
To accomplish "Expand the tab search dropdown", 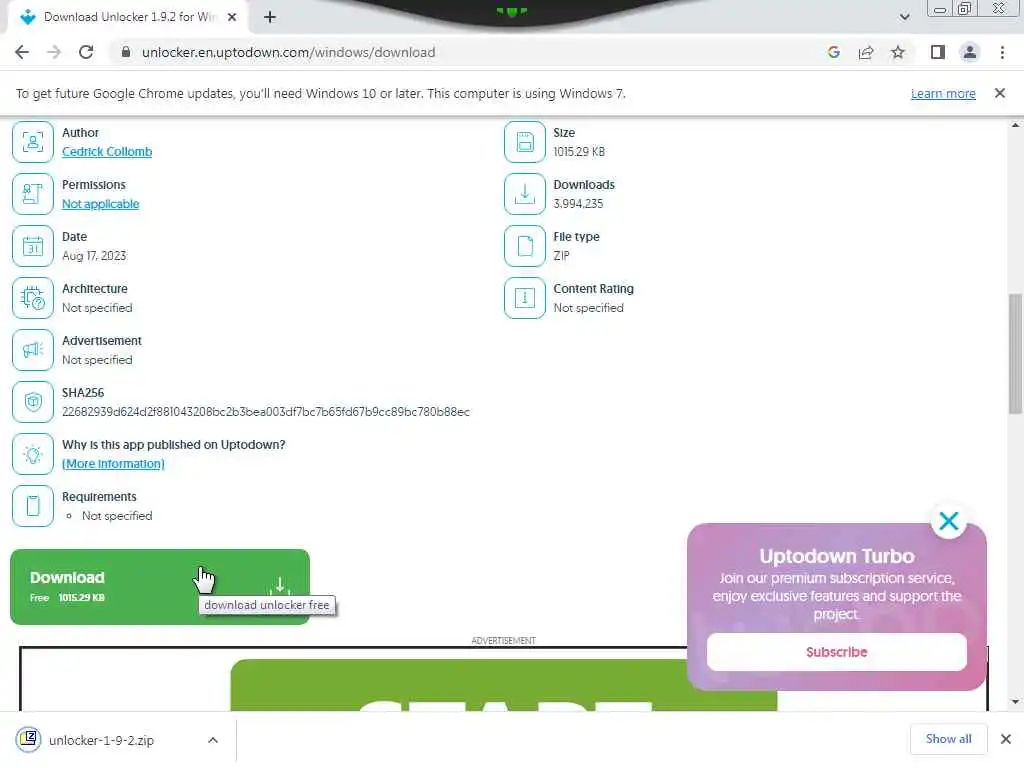I will [x=904, y=17].
